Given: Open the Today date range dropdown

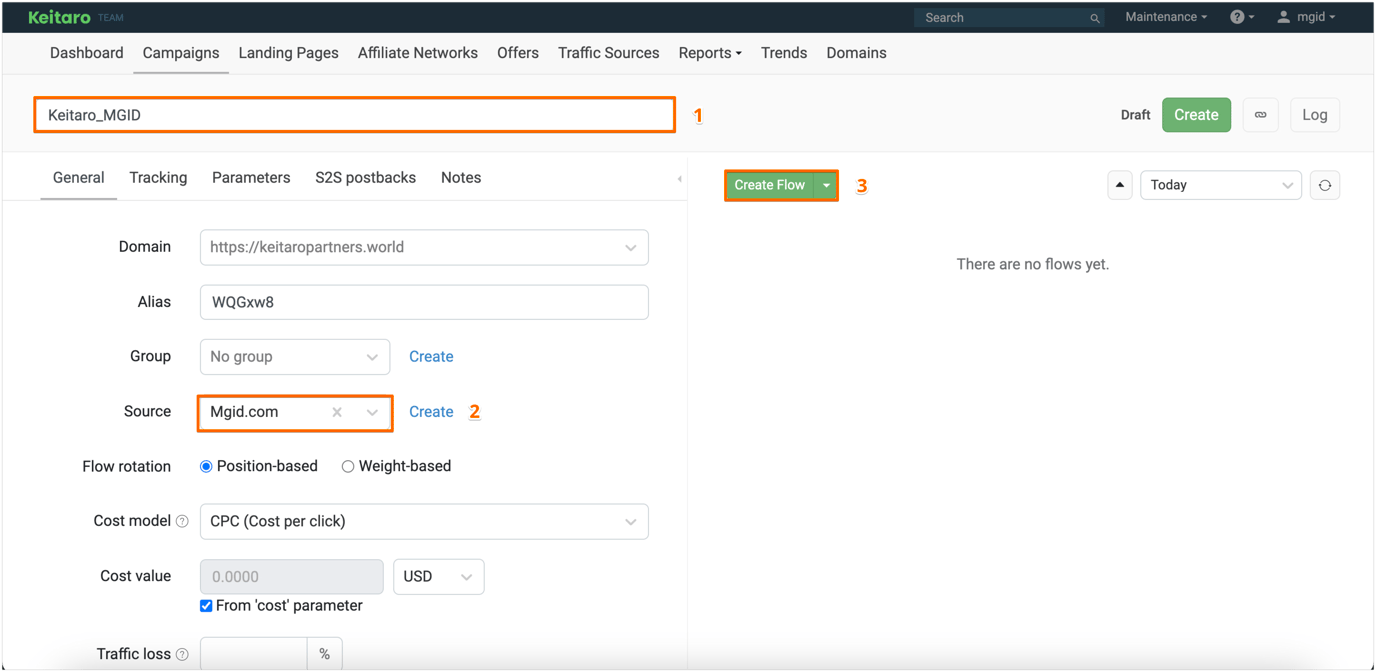Looking at the screenshot, I should click(x=1220, y=185).
